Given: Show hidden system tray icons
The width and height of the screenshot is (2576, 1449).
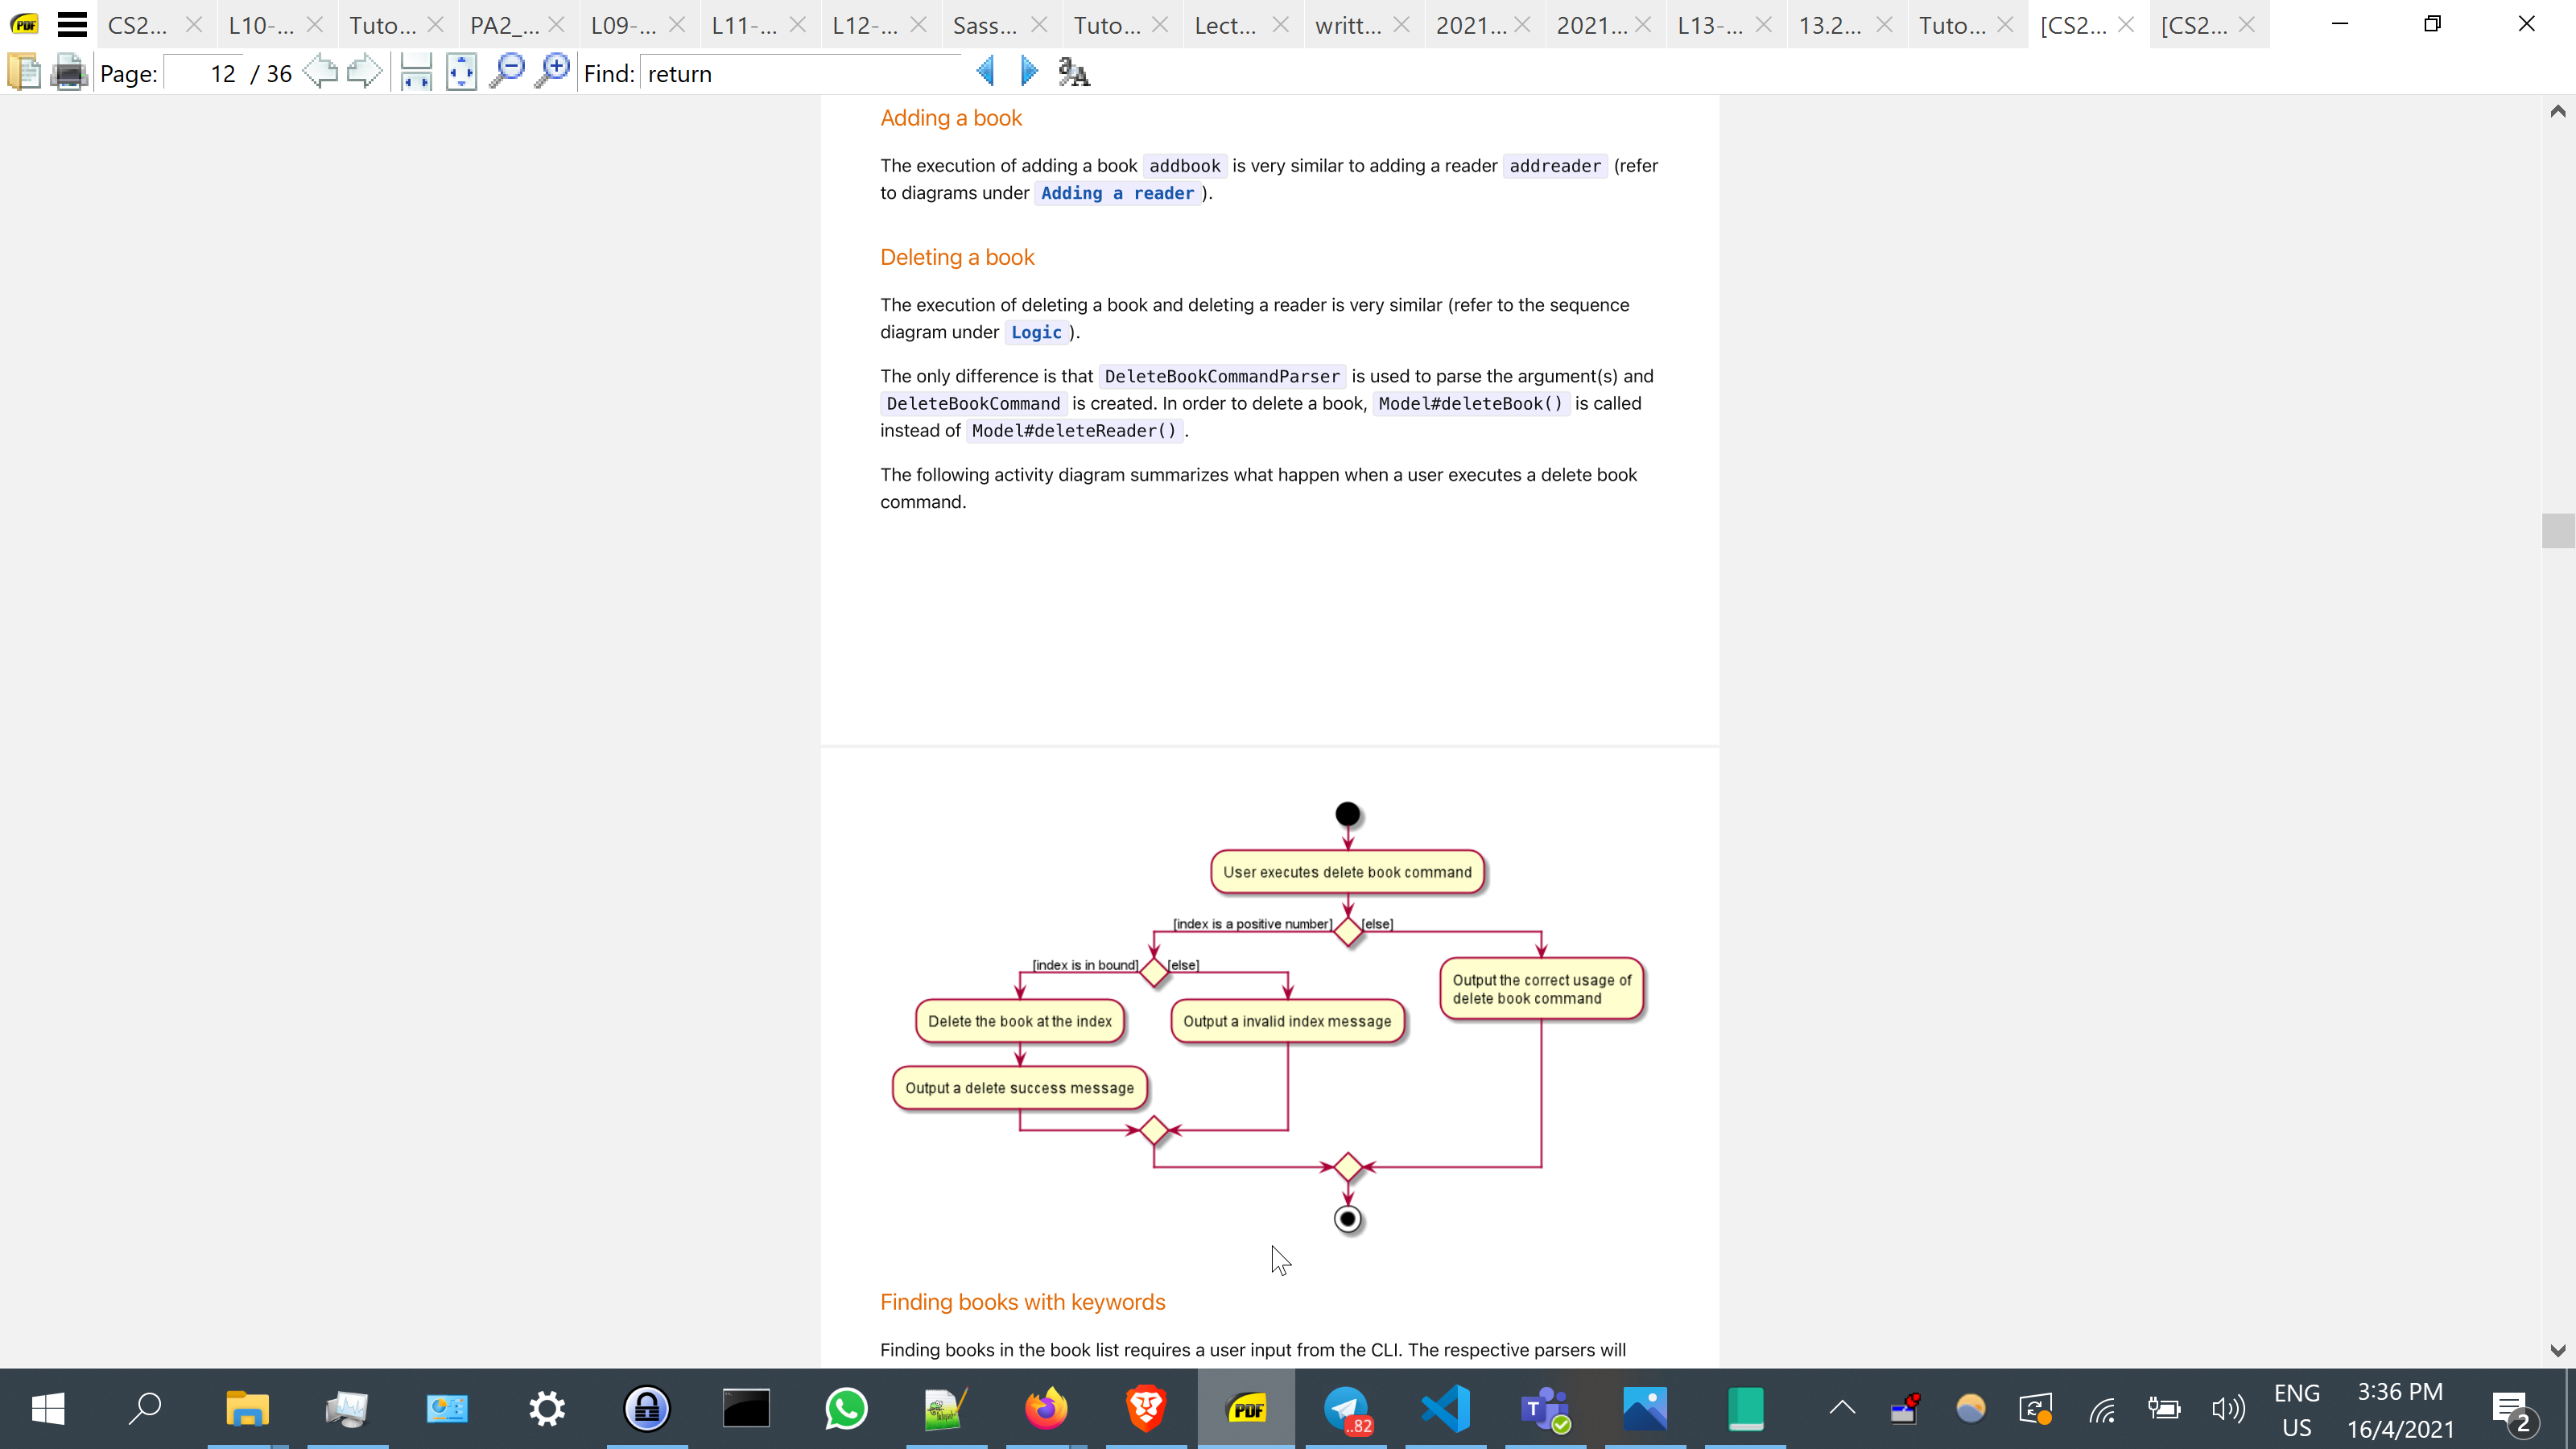Looking at the screenshot, I should point(1842,1408).
